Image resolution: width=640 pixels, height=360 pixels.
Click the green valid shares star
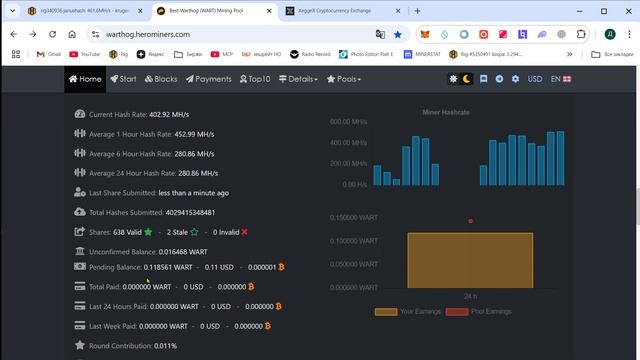coord(148,232)
